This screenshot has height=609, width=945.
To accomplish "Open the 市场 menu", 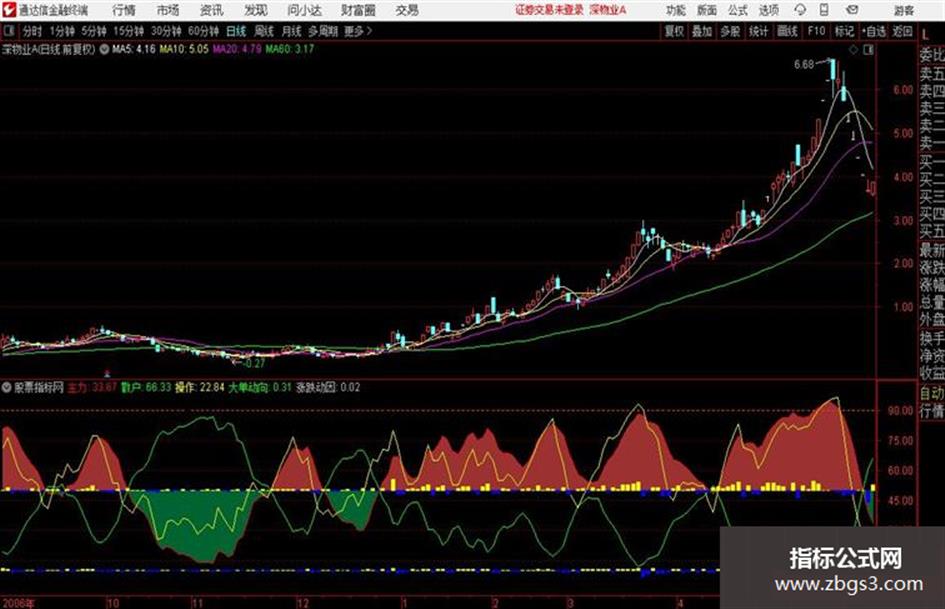I will click(168, 10).
